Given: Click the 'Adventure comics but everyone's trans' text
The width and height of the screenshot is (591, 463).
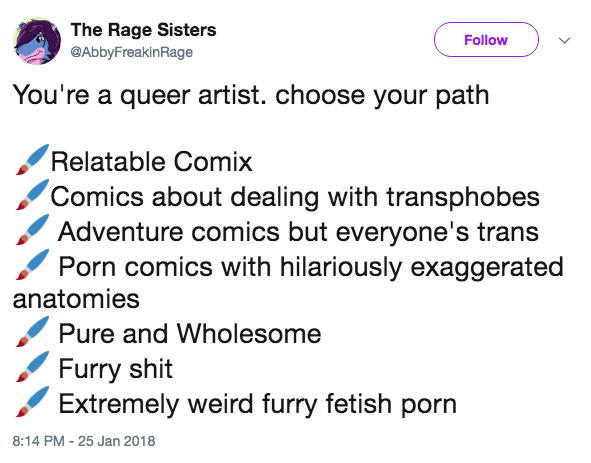Looking at the screenshot, I should point(299,232).
